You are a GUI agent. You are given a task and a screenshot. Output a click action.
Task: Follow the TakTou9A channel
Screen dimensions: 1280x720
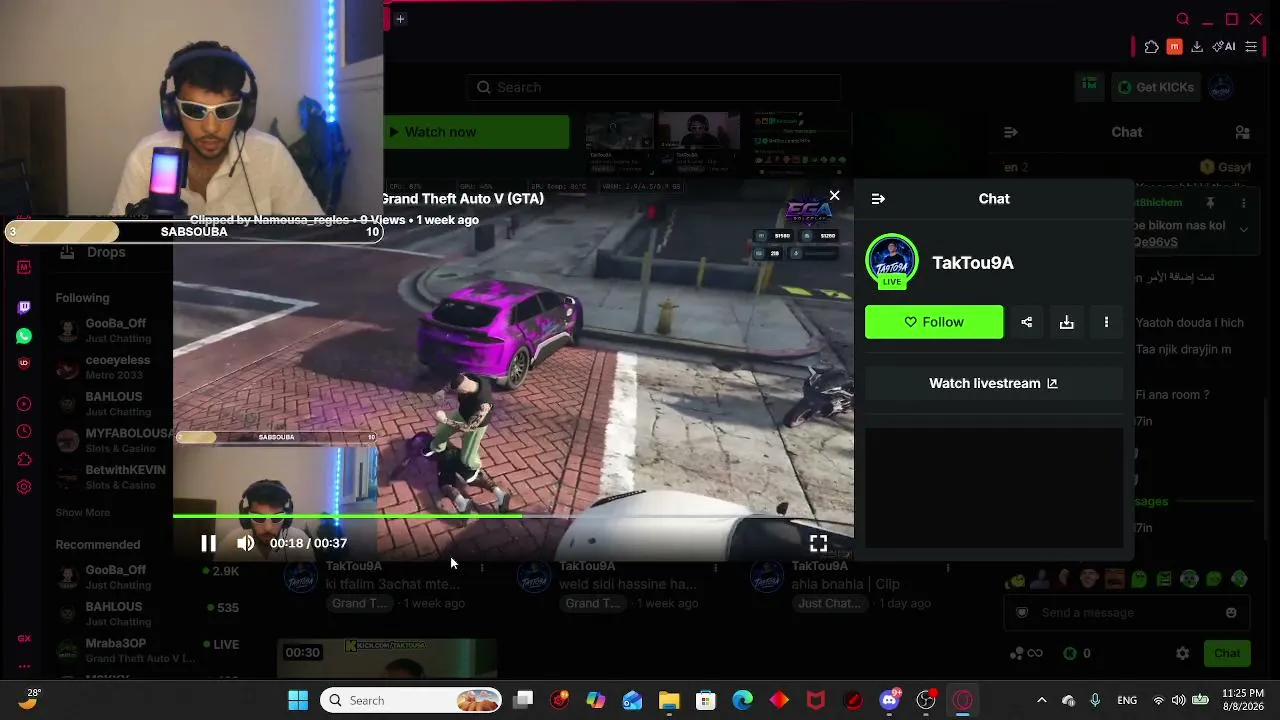(934, 322)
